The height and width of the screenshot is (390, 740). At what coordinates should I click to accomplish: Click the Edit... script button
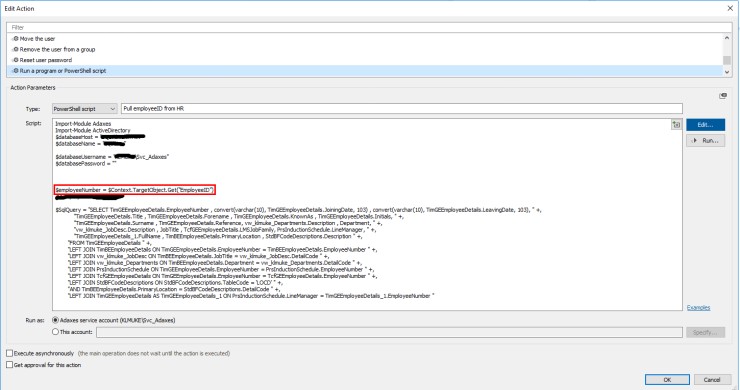[x=705, y=125]
